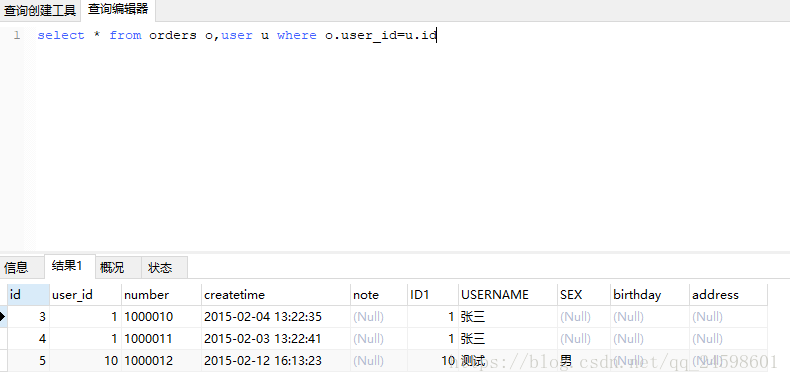Select the cell with id 4

point(29,339)
